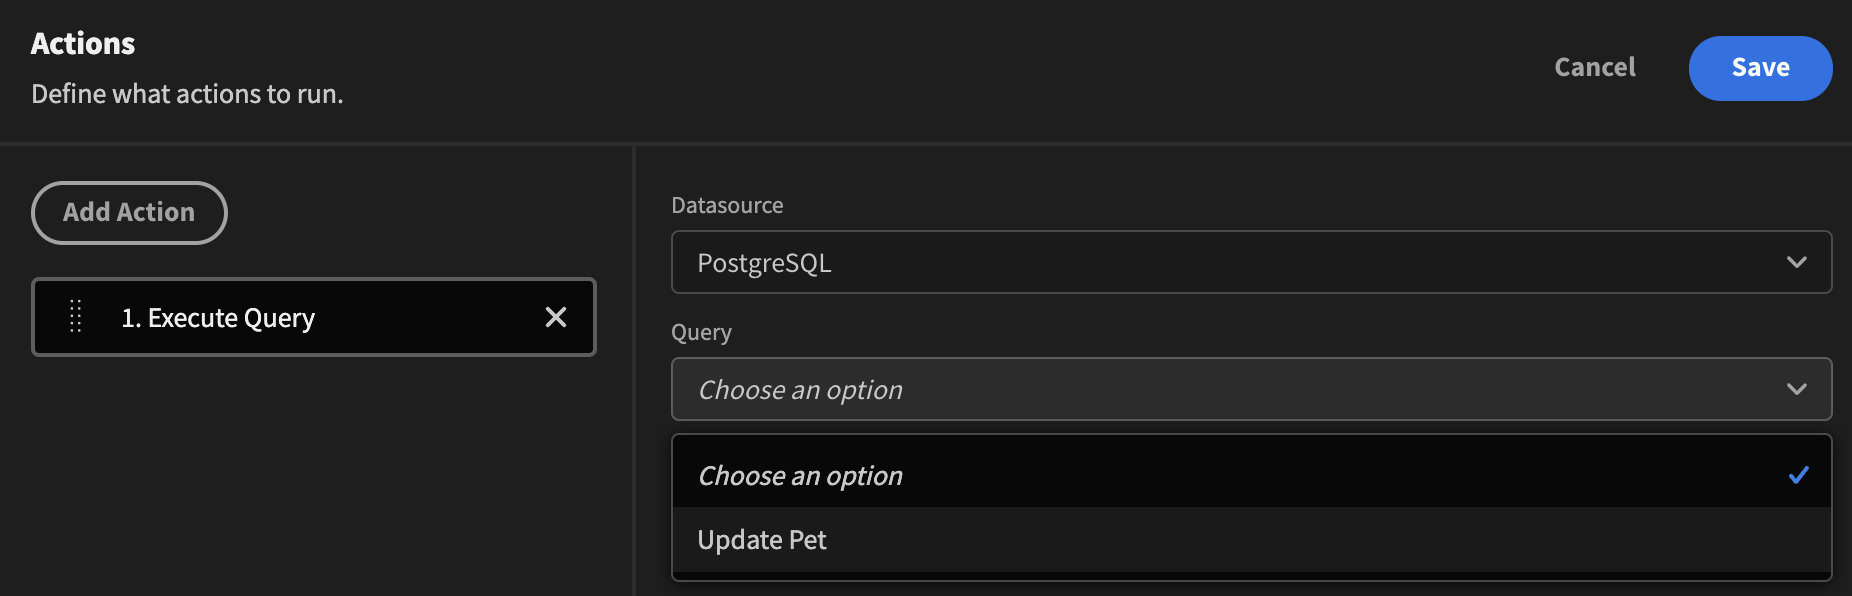
Task: Add a new action to the list
Action: (129, 212)
